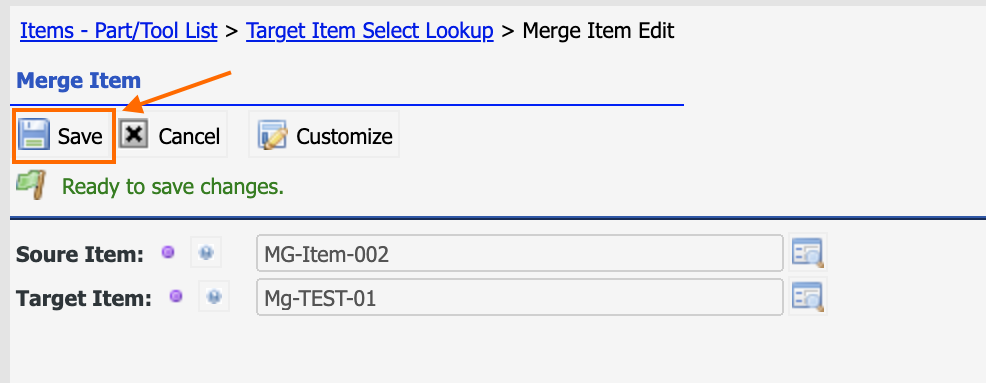986x383 pixels.
Task: Click the black X icon on Cancel
Action: pyautogui.click(x=133, y=135)
